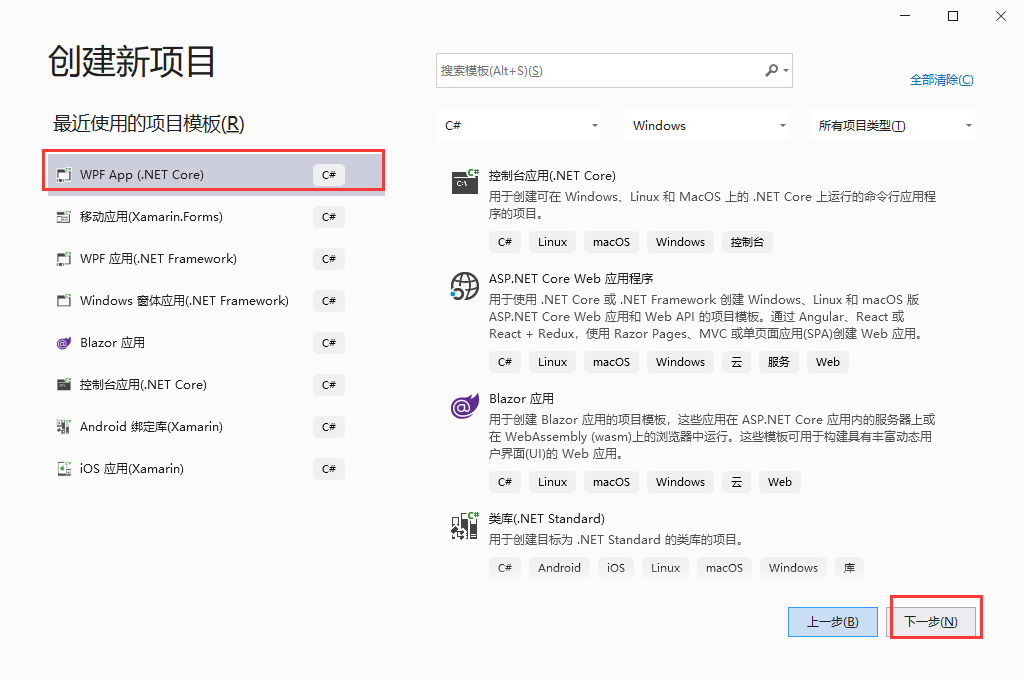
Task: Select the 控制台应用(.NET Core) template icon
Action: [464, 184]
